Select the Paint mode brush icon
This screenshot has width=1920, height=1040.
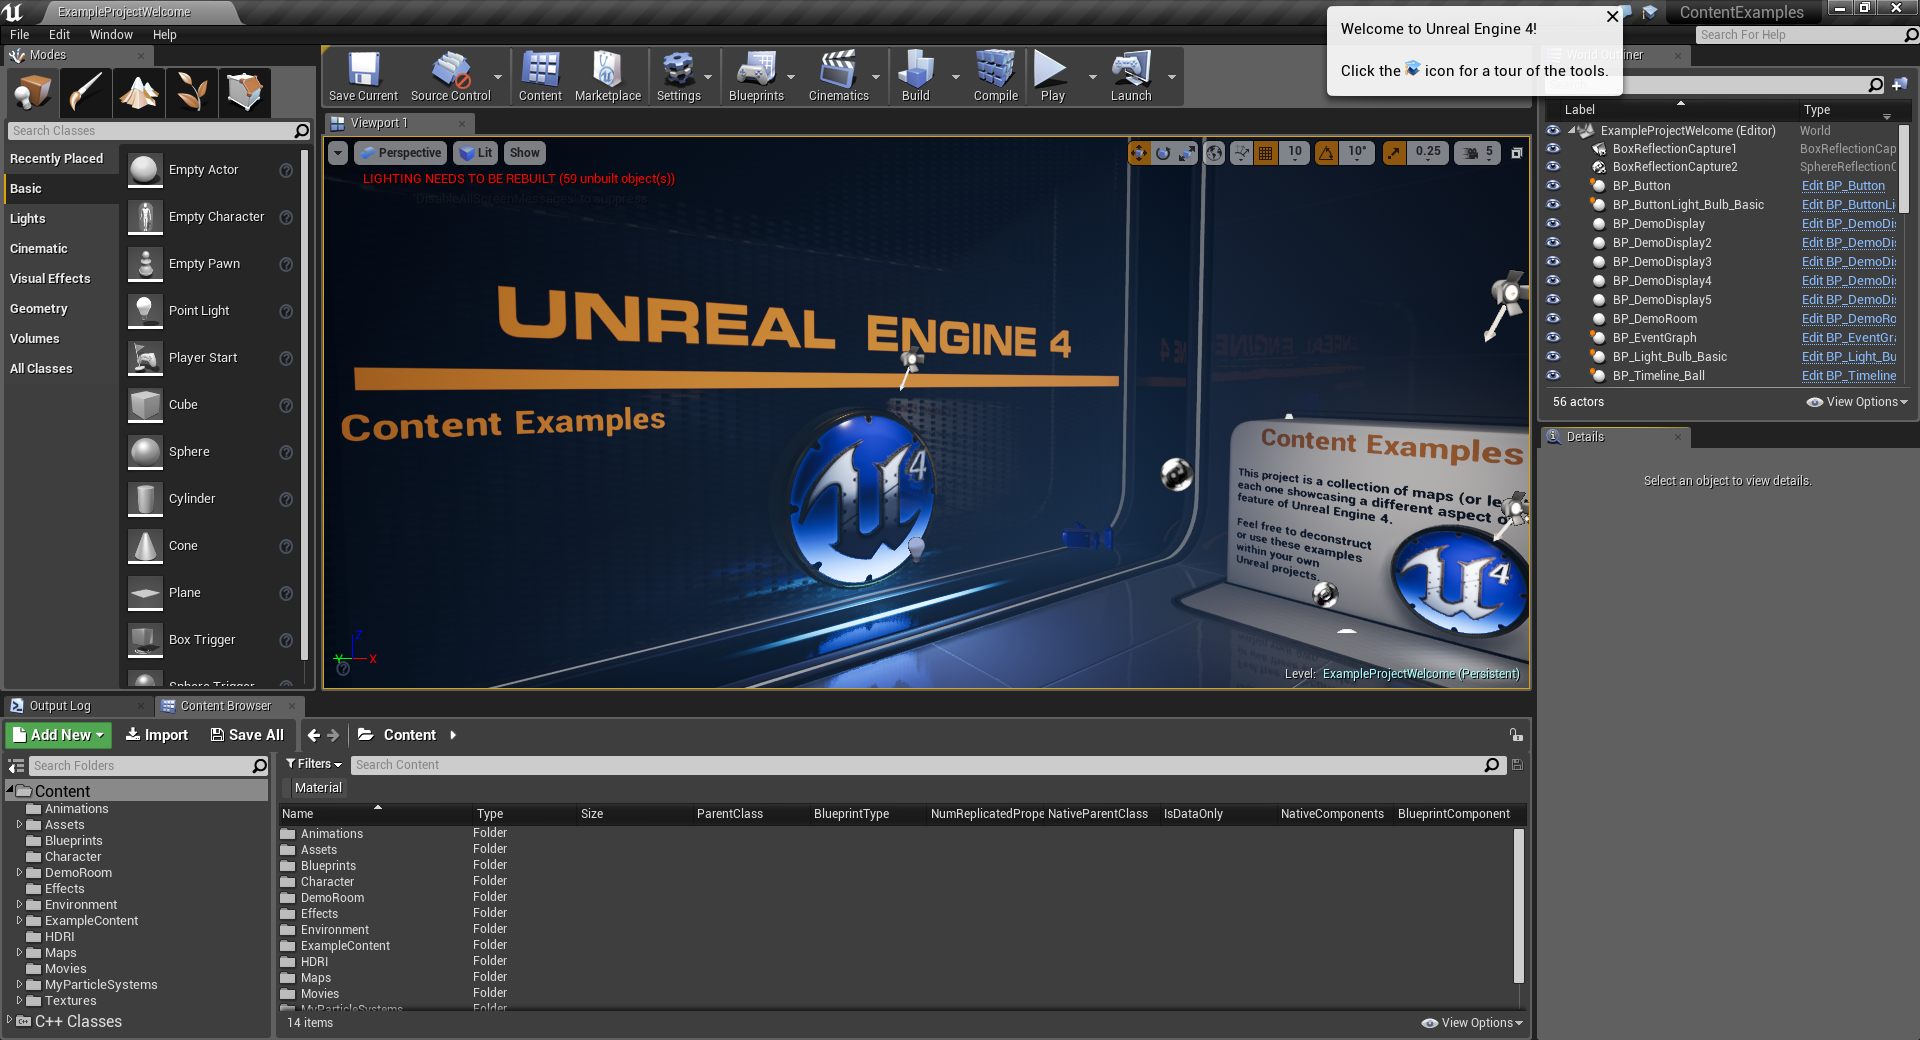coord(86,93)
